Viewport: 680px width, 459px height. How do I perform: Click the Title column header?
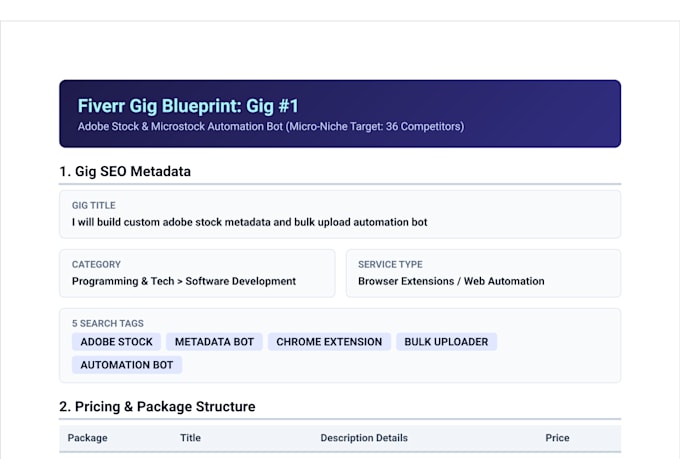coord(190,438)
